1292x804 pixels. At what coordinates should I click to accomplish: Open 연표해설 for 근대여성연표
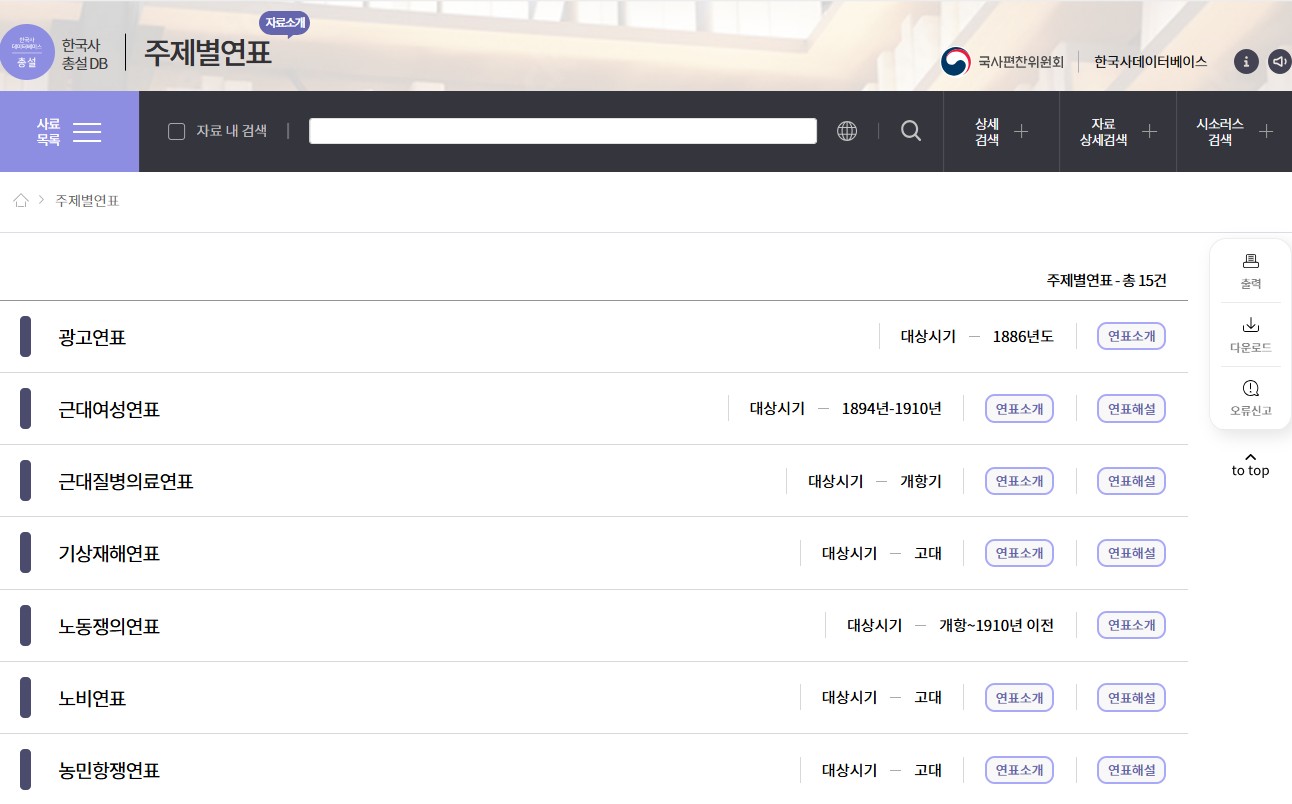point(1131,409)
